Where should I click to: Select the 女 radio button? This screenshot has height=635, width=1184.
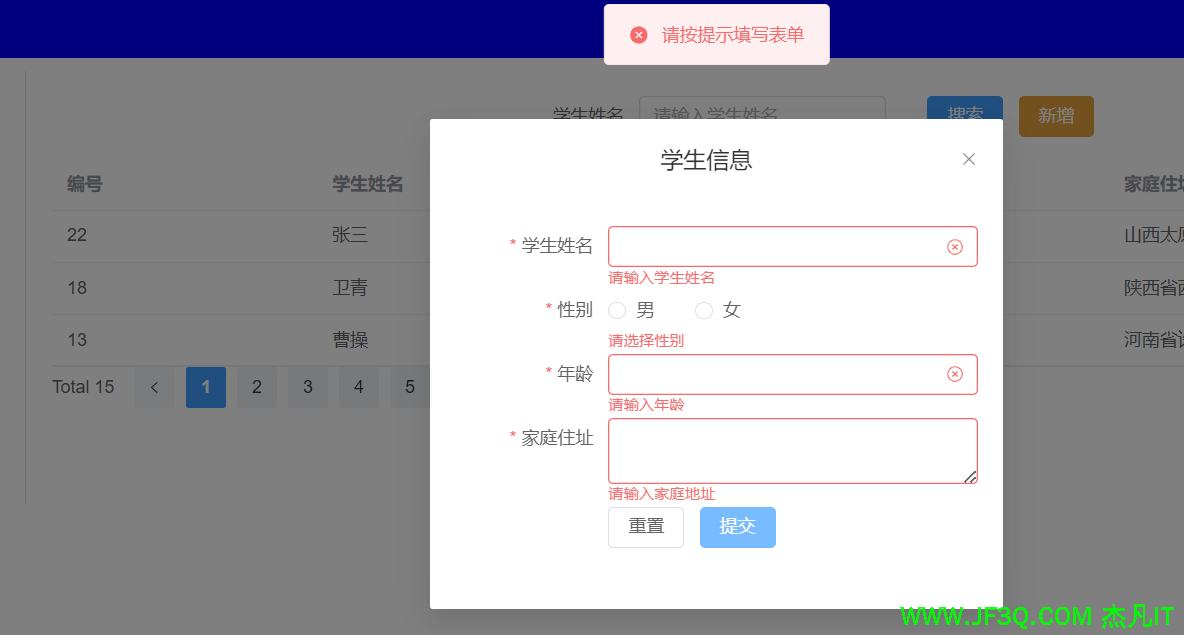coord(704,311)
